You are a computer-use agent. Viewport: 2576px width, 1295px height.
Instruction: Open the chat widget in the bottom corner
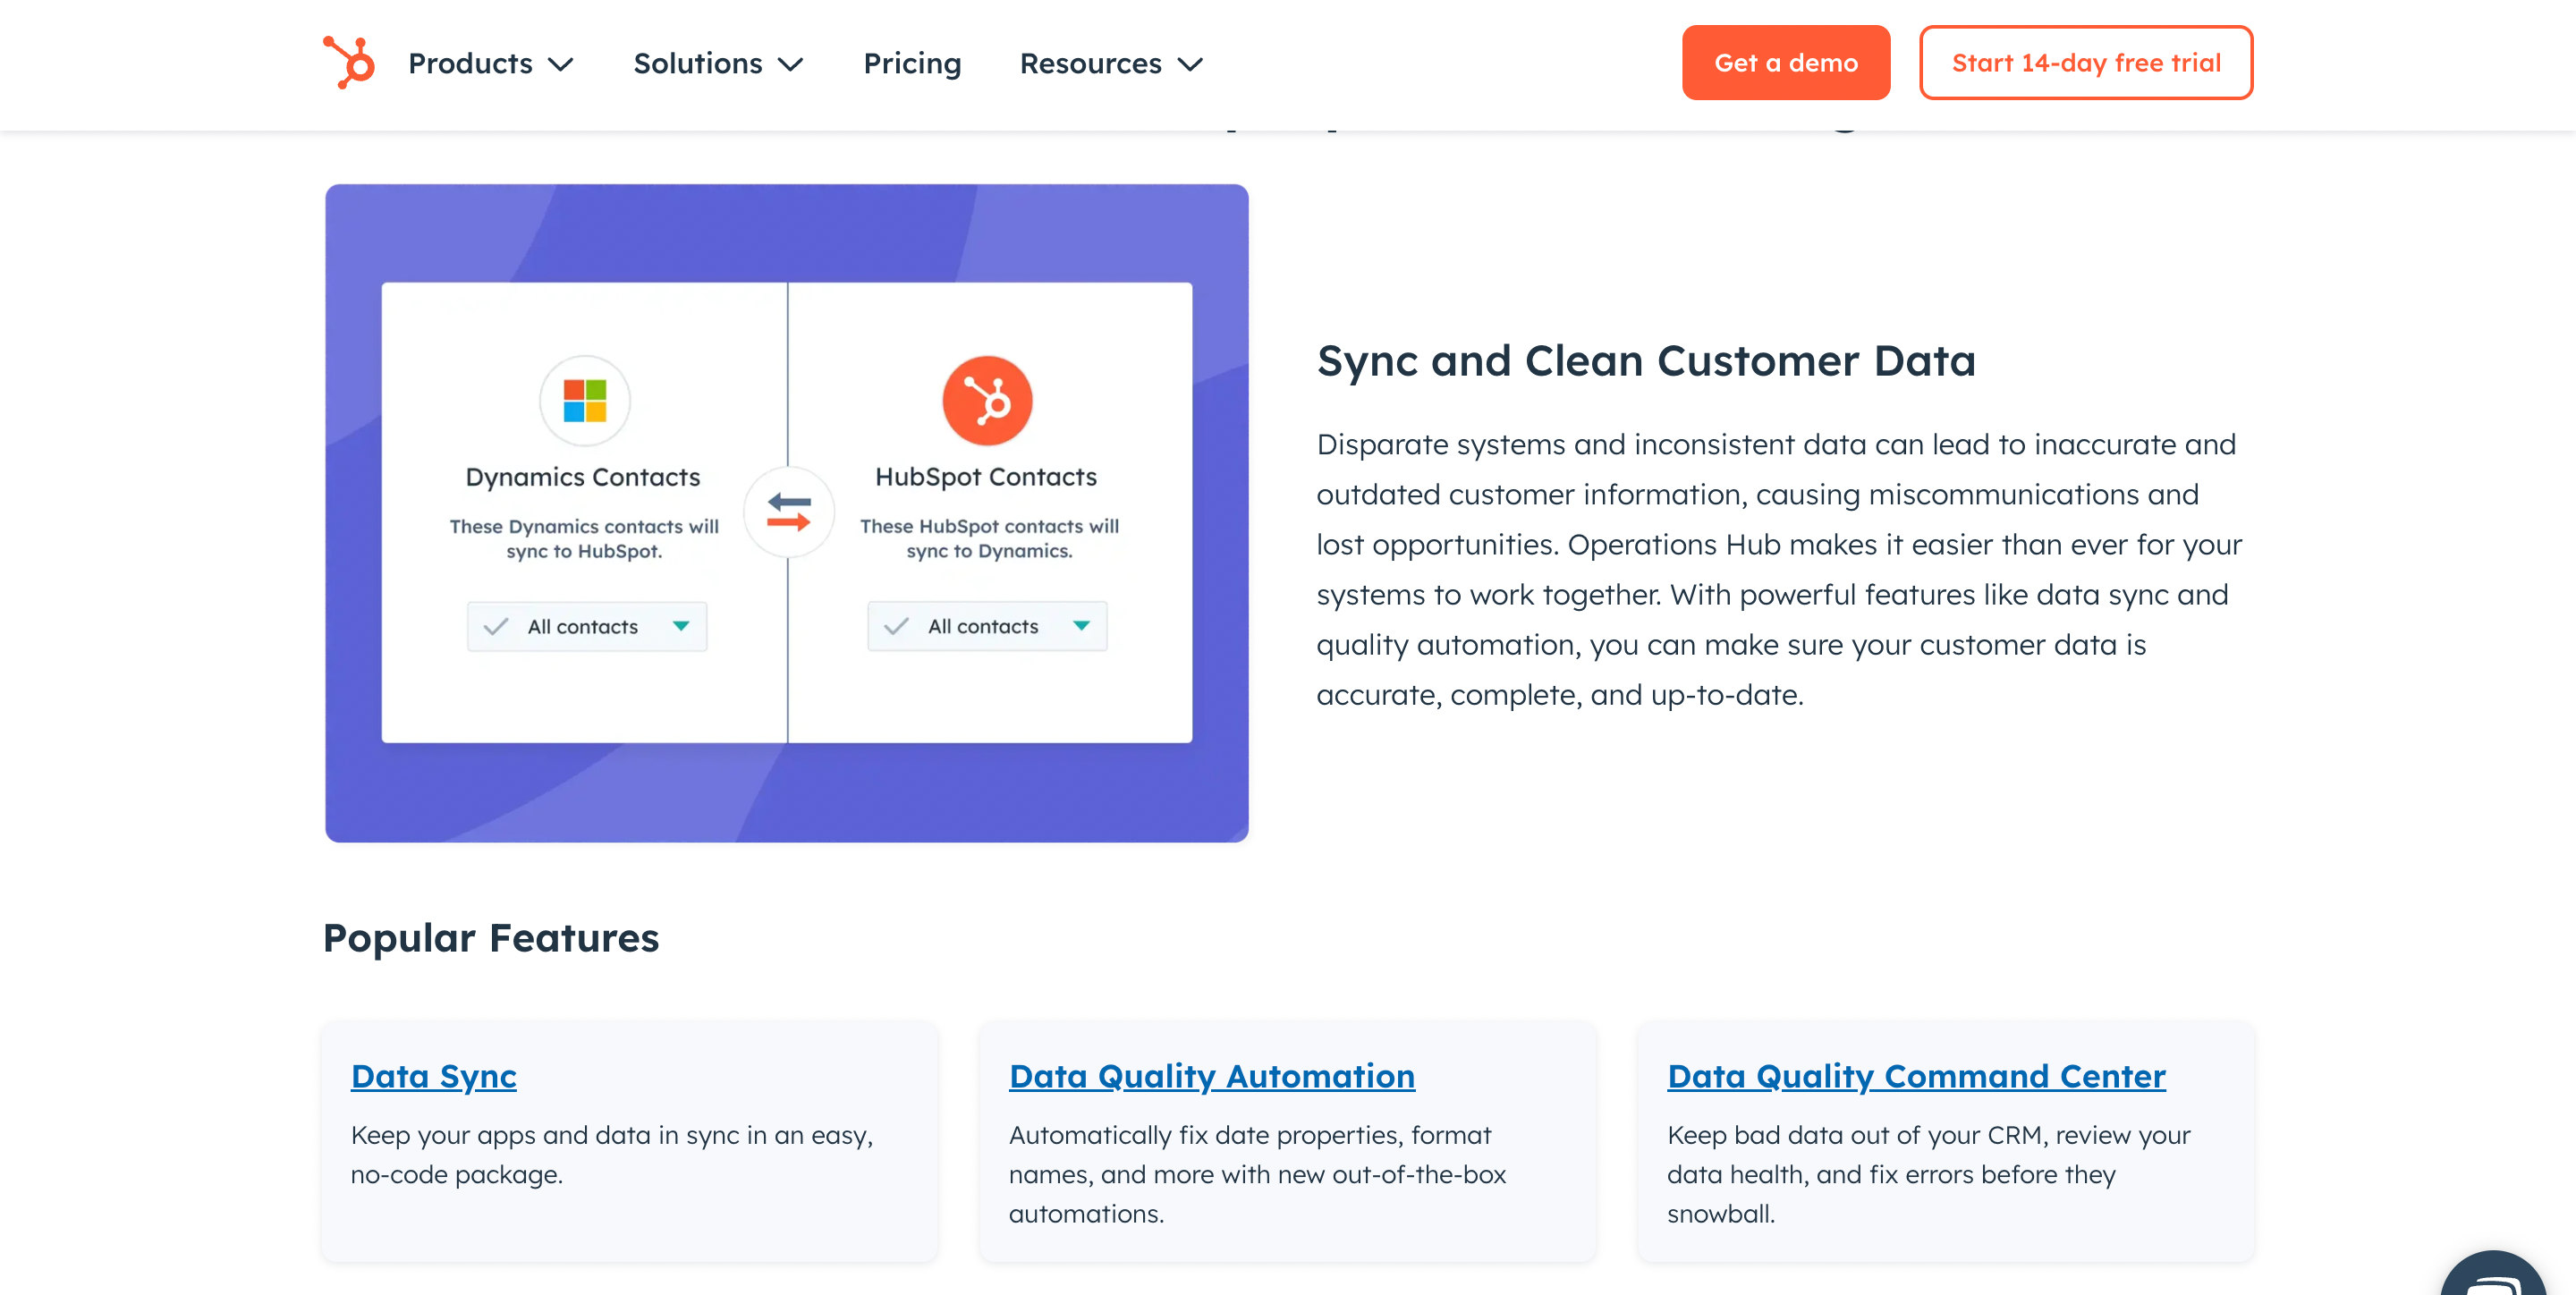[2492, 1280]
